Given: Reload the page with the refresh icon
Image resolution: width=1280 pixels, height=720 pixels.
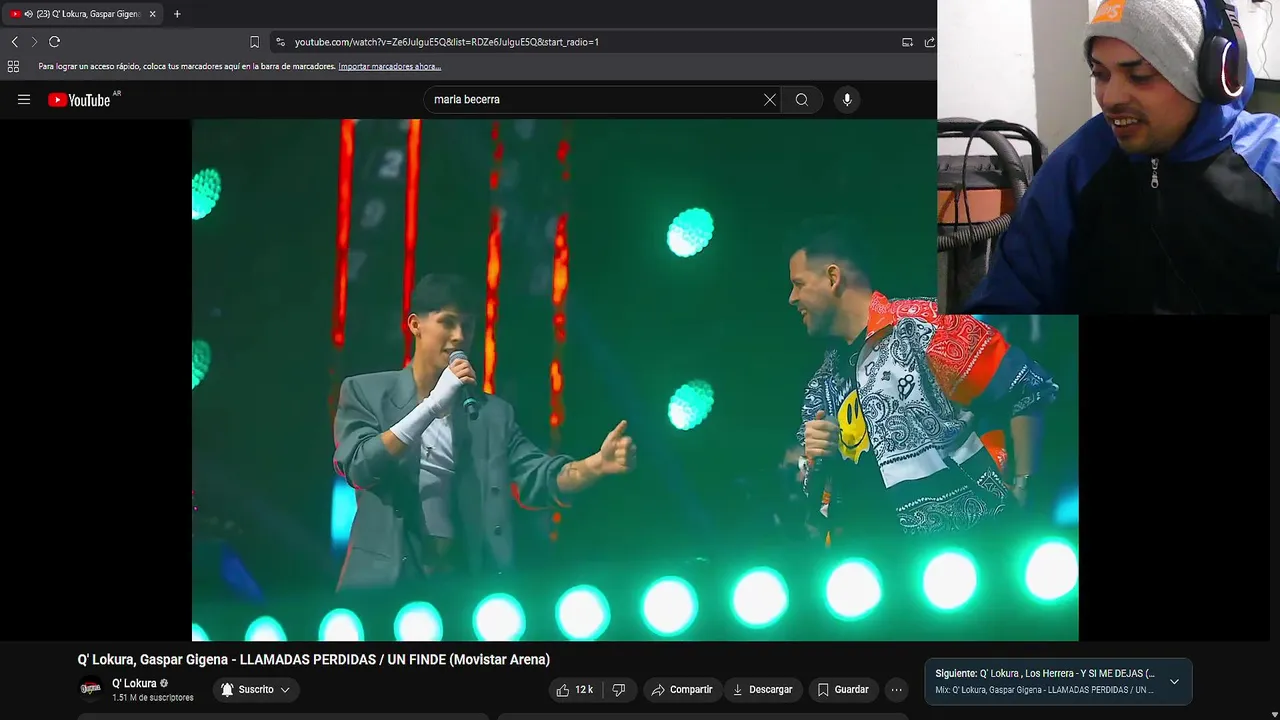Looking at the screenshot, I should [55, 42].
